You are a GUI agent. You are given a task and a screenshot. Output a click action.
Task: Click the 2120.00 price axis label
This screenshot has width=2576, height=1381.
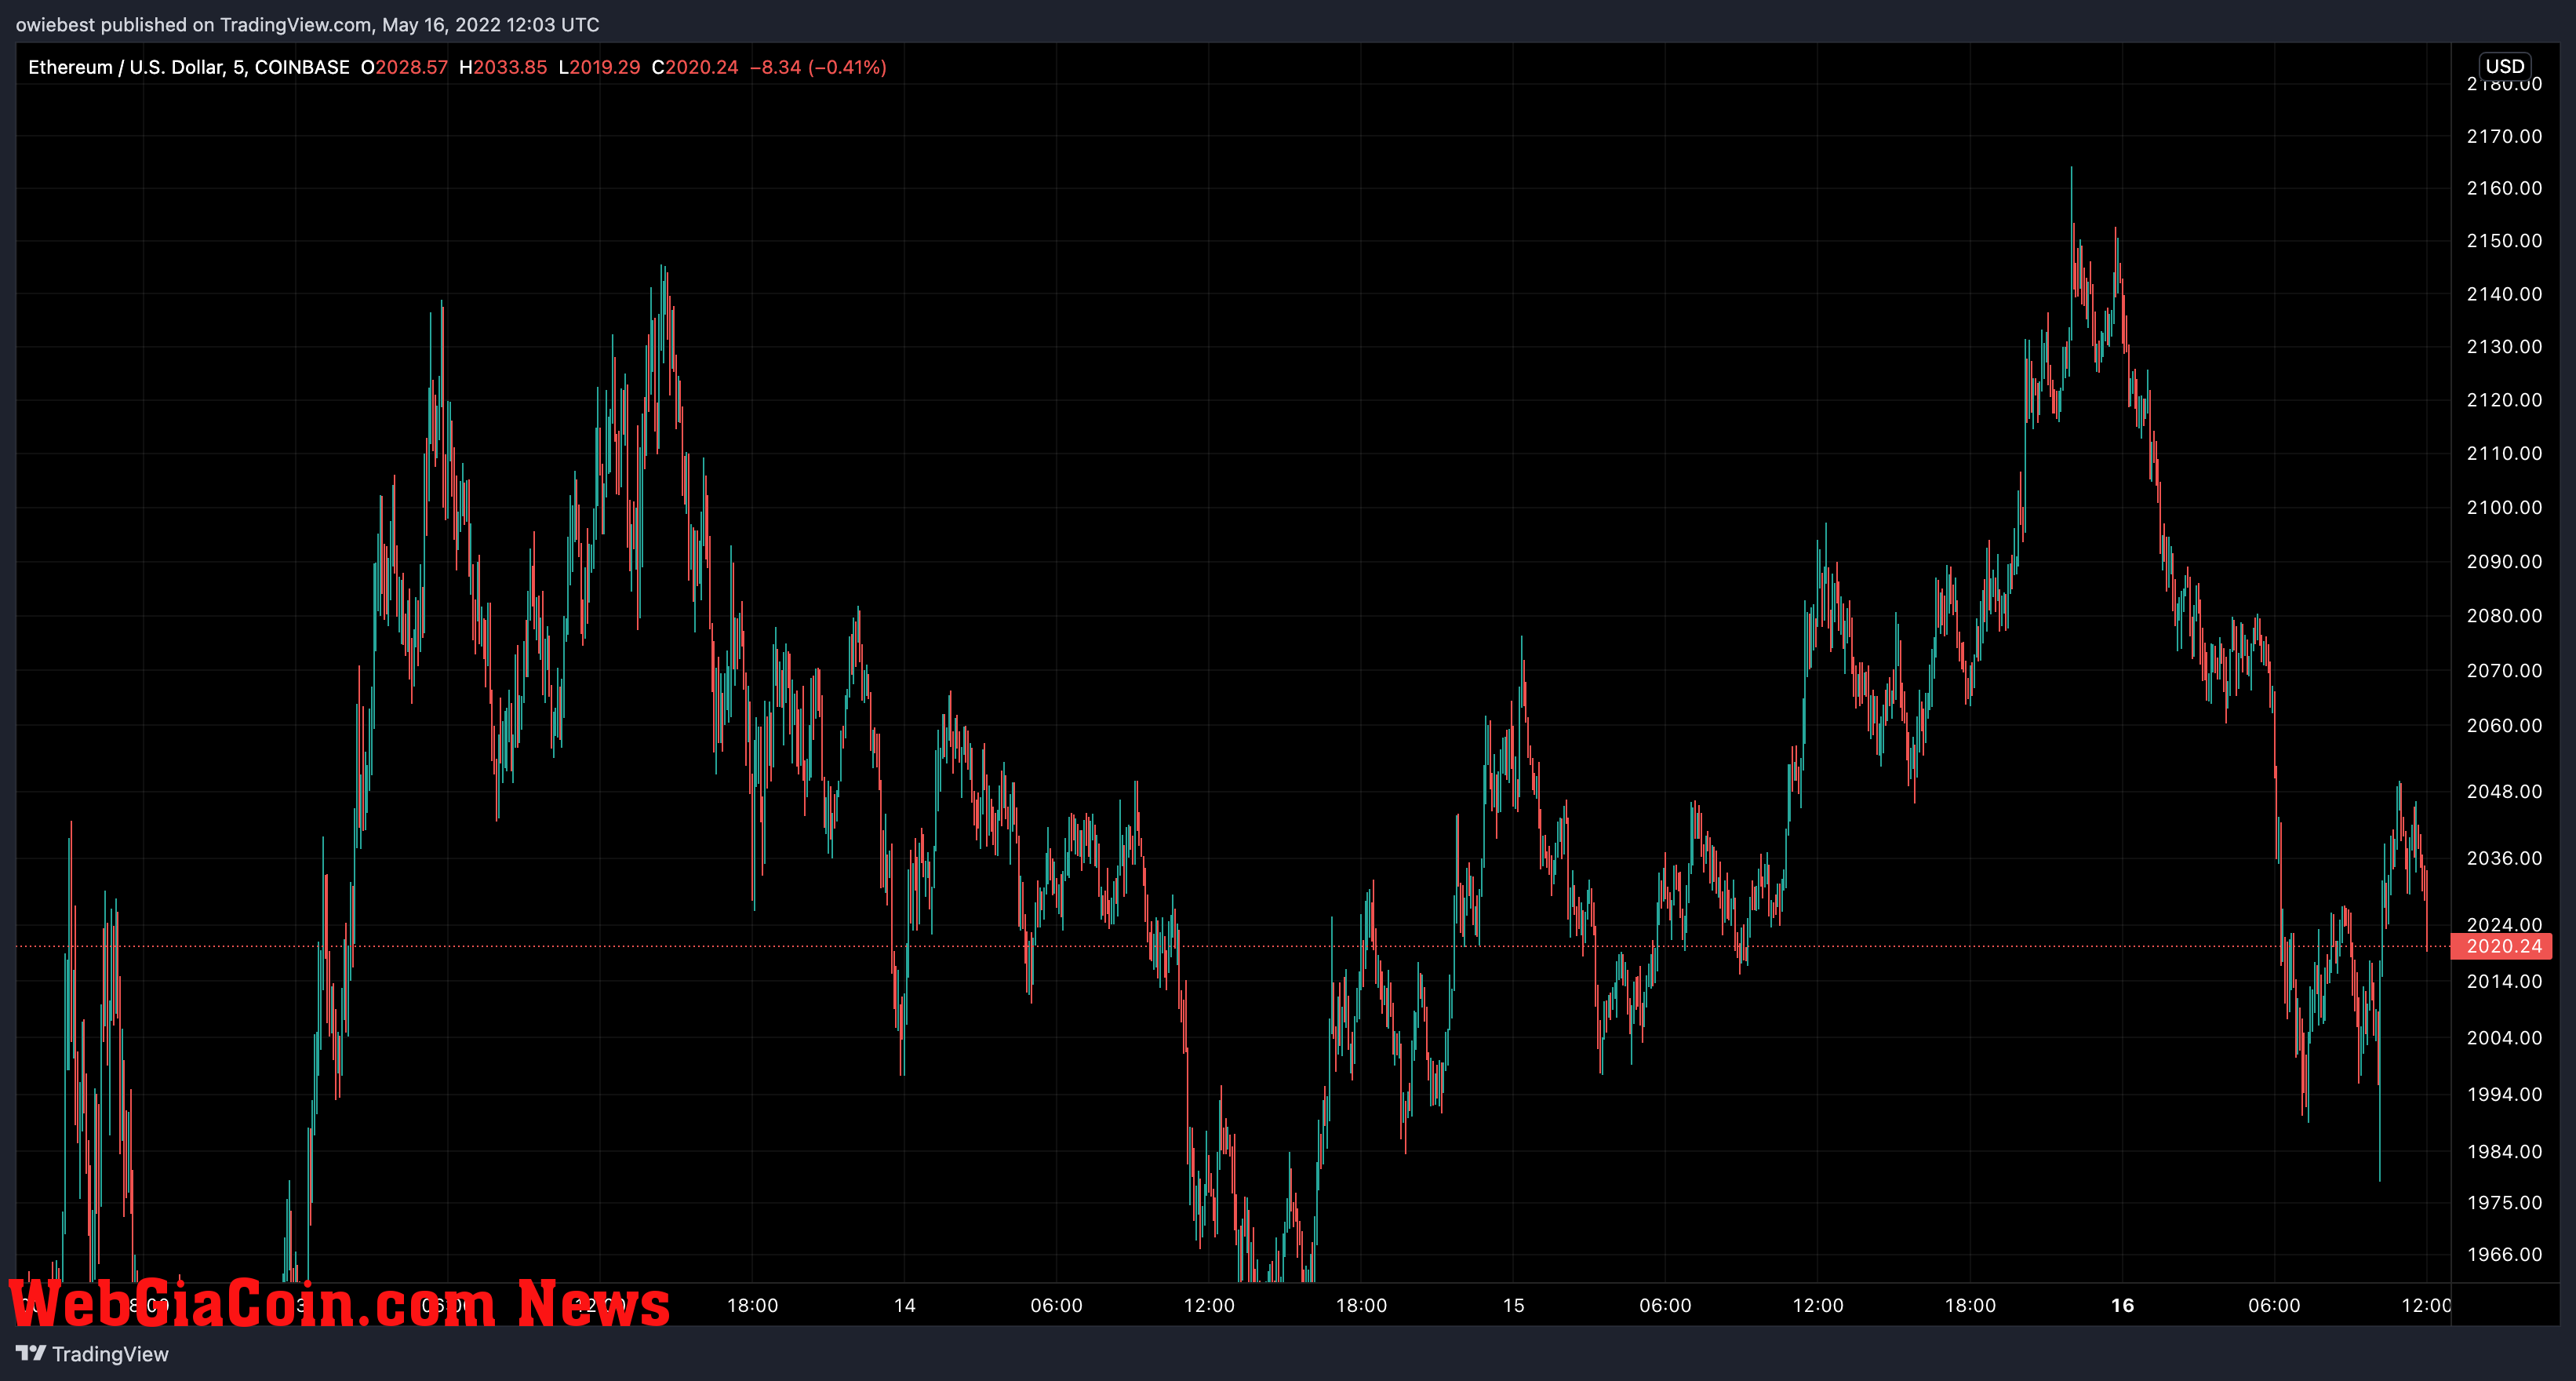tap(2504, 400)
